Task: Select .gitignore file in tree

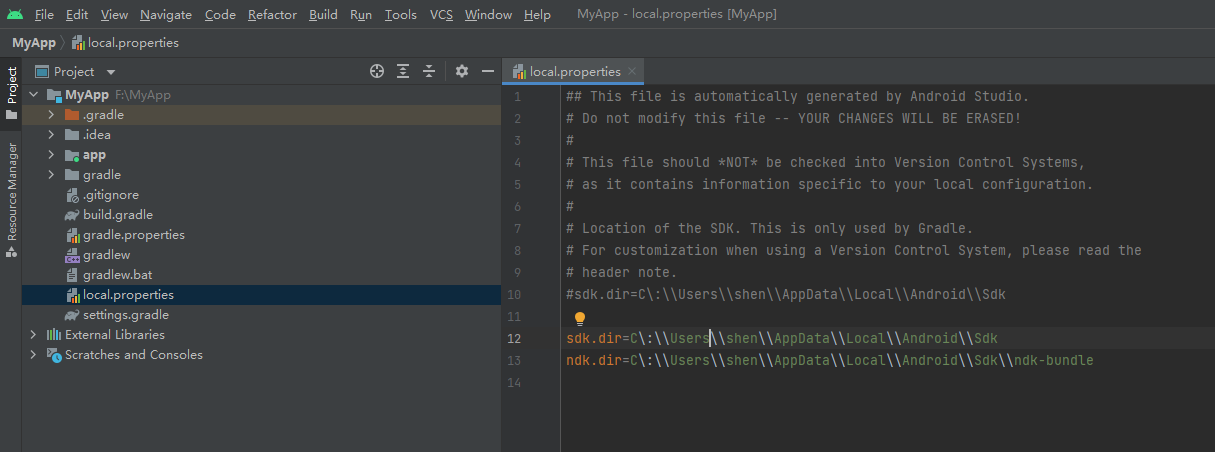Action: (261, 195)
